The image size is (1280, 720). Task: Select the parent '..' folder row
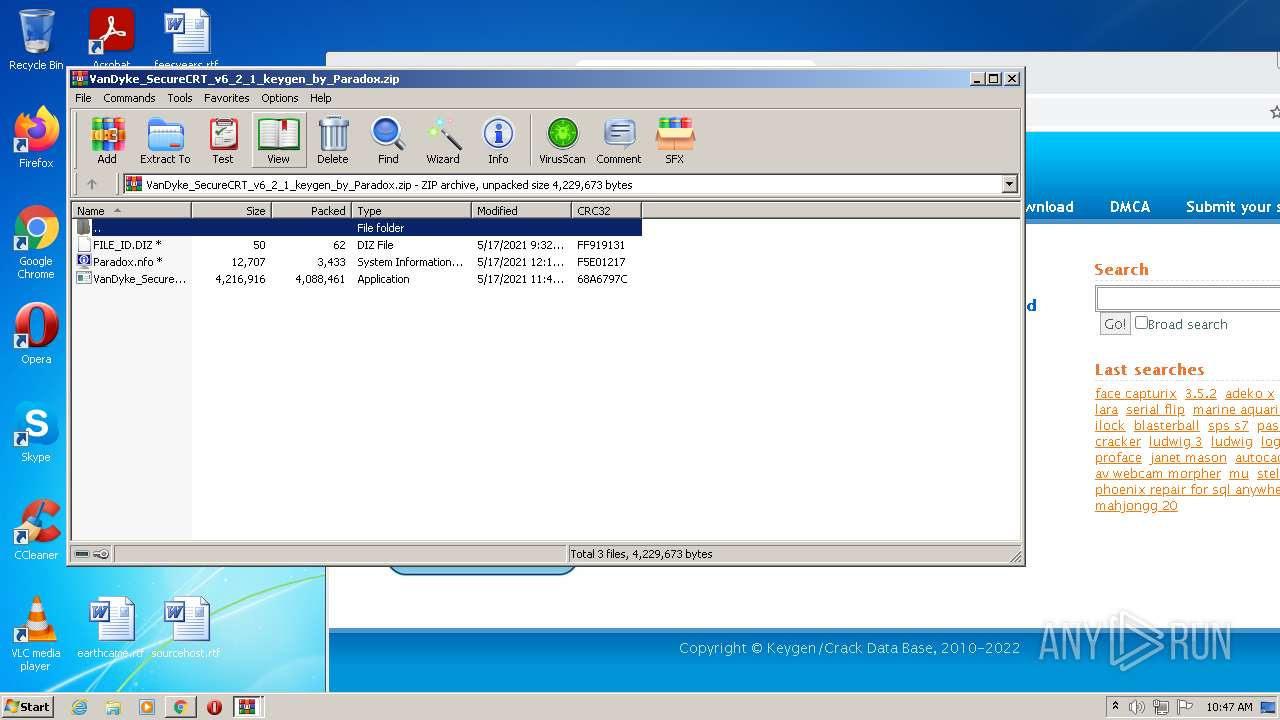357,228
